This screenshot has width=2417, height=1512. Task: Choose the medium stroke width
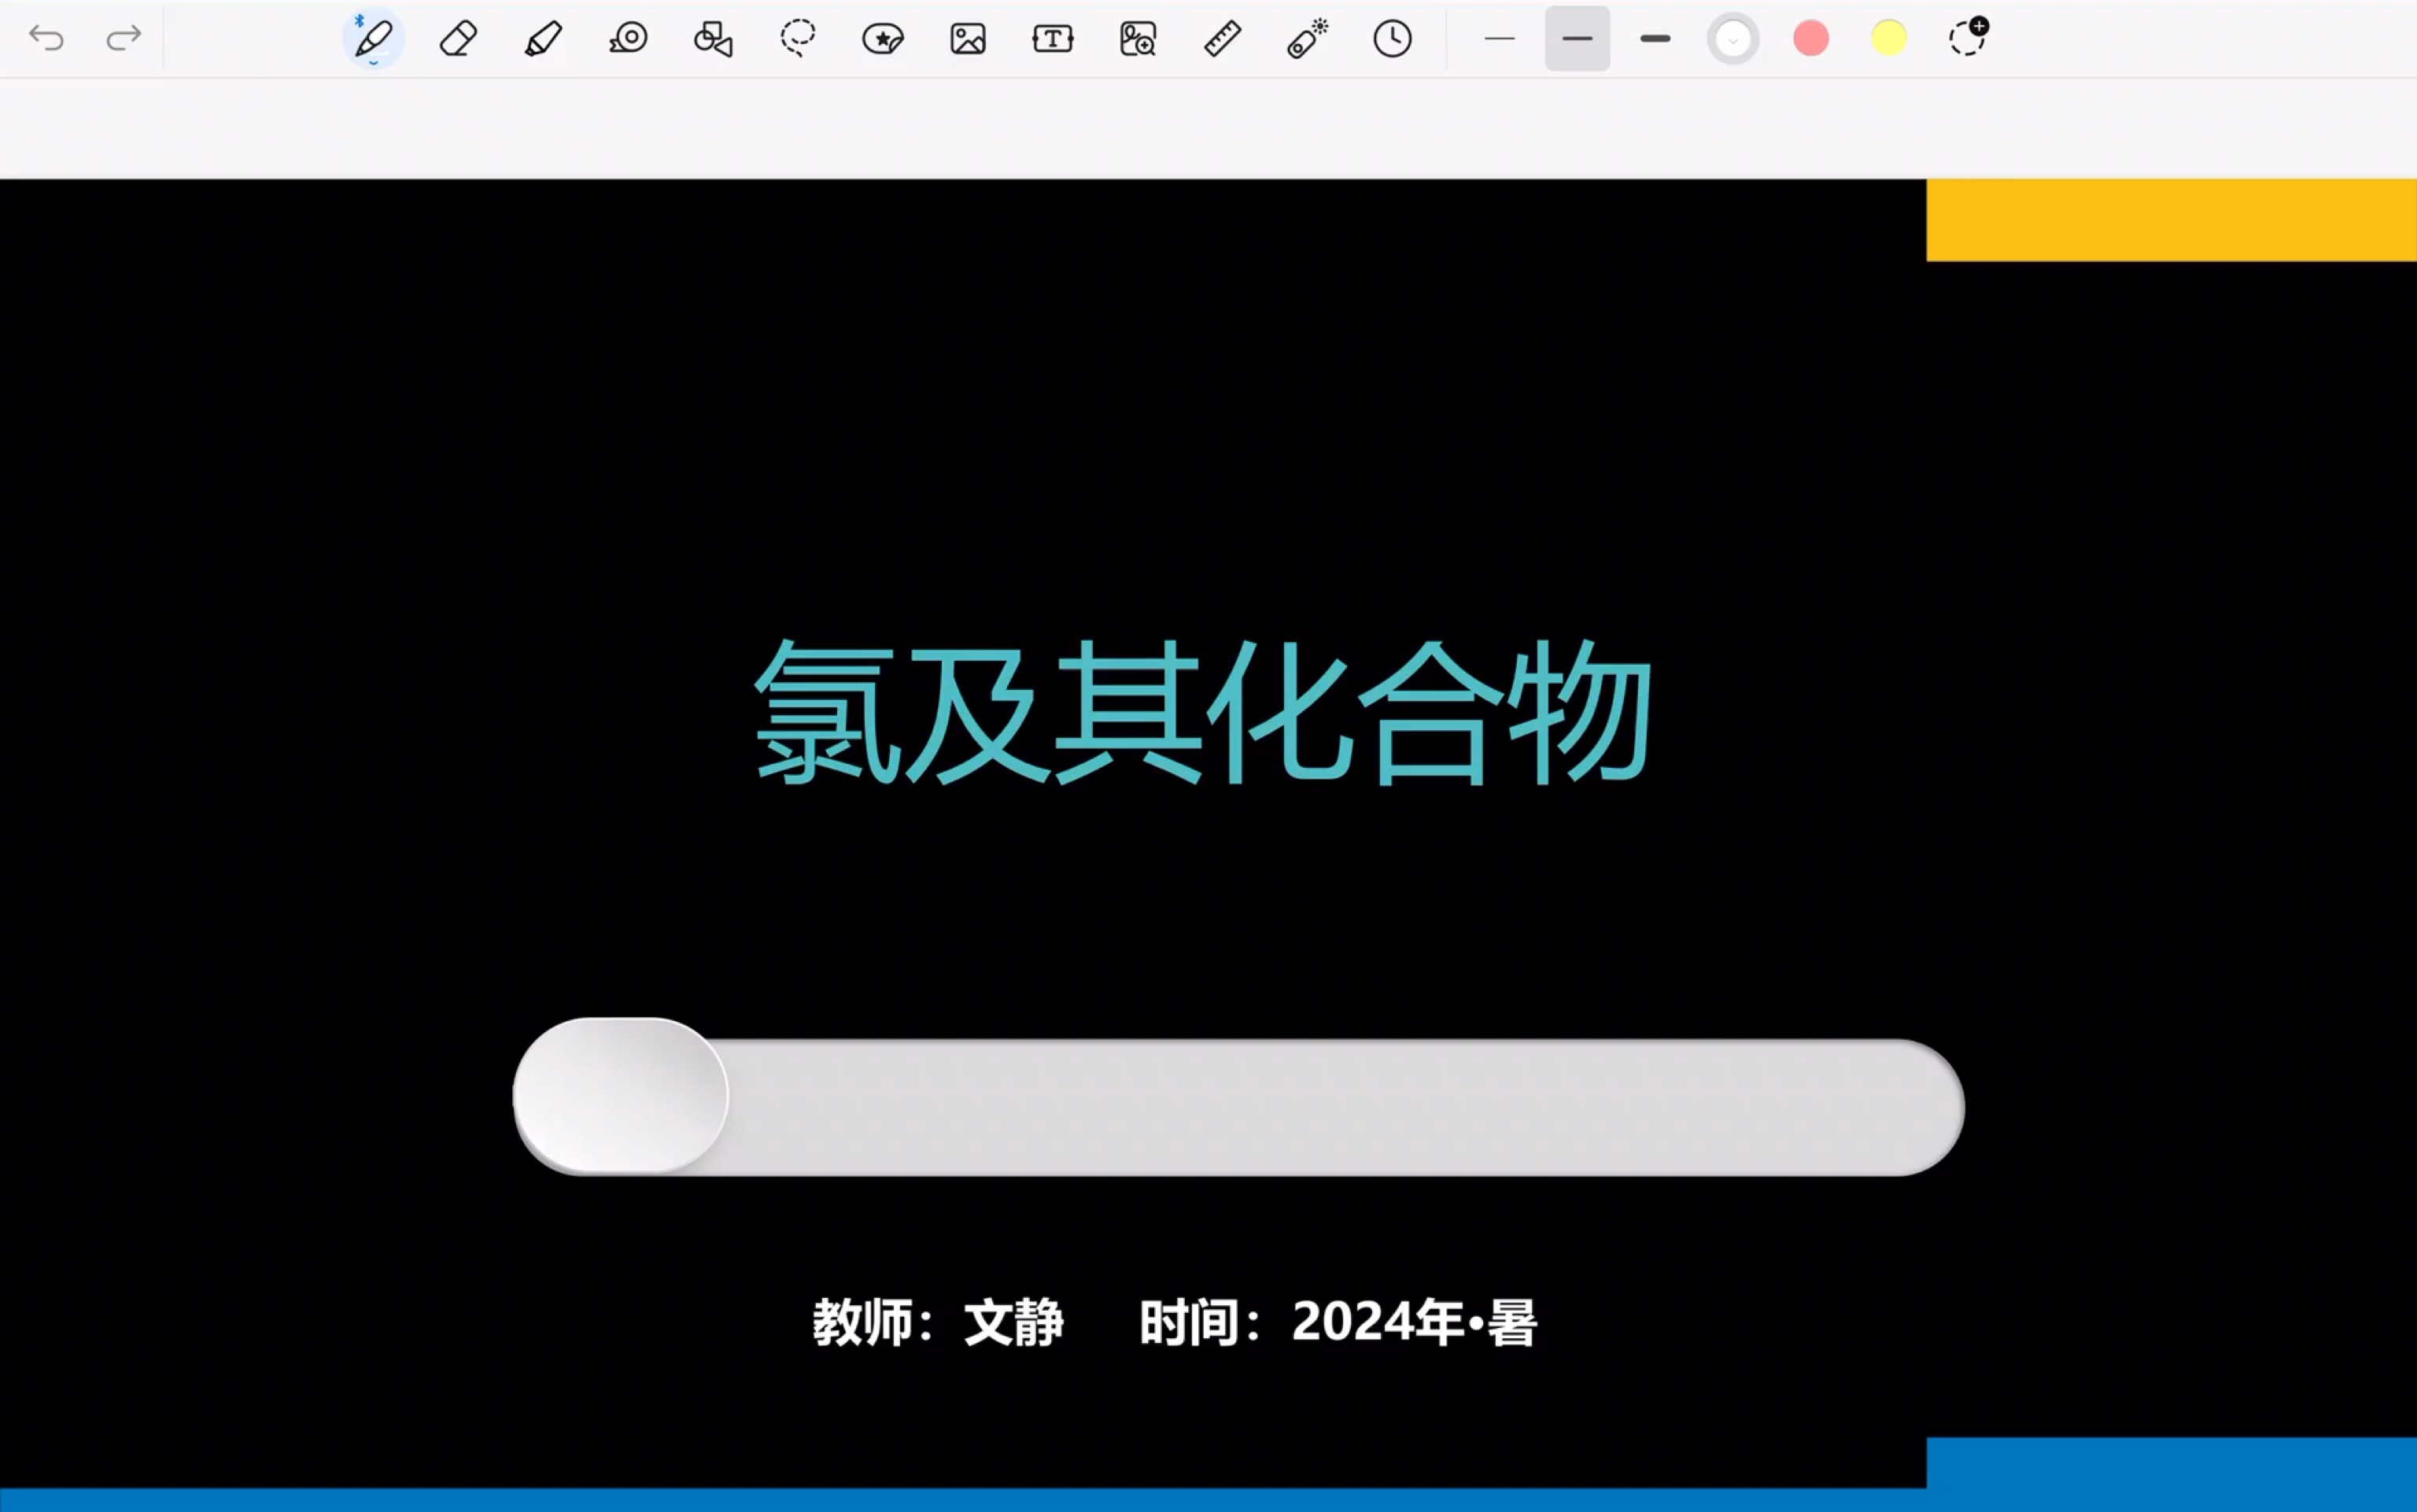(x=1577, y=39)
